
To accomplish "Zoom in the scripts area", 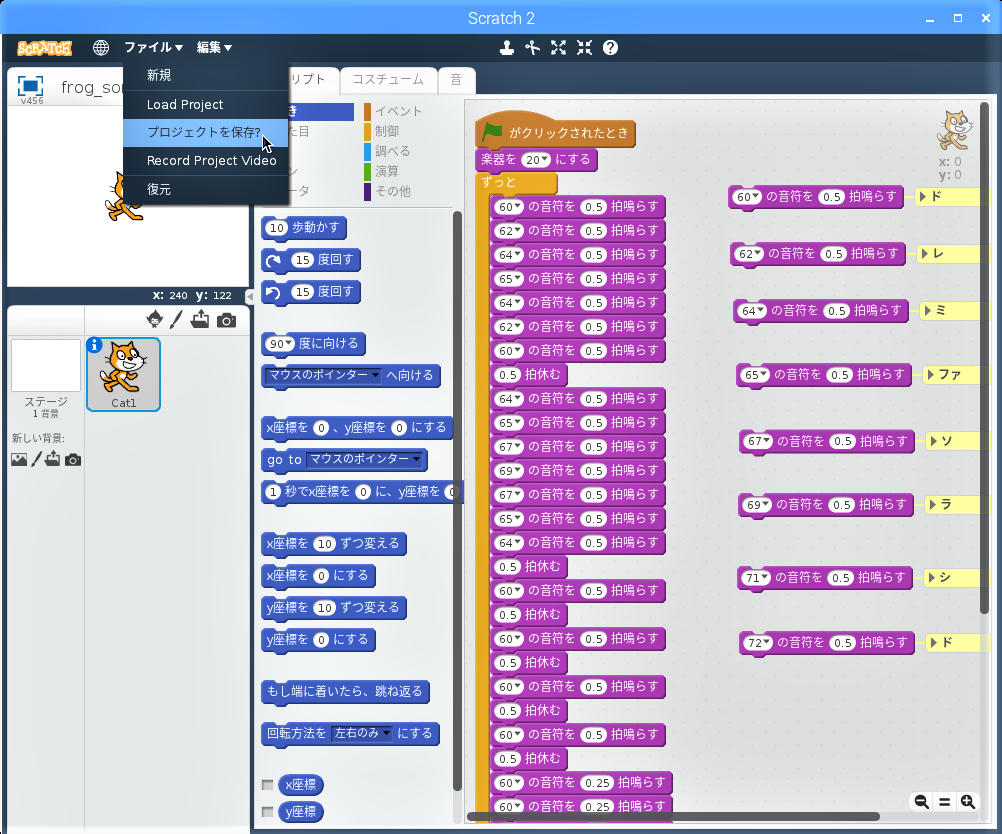I will 968,801.
